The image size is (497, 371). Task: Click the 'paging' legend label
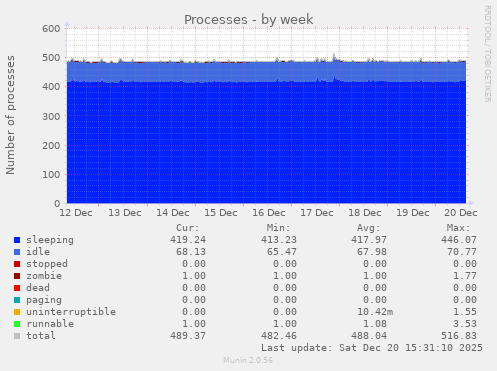point(44,300)
